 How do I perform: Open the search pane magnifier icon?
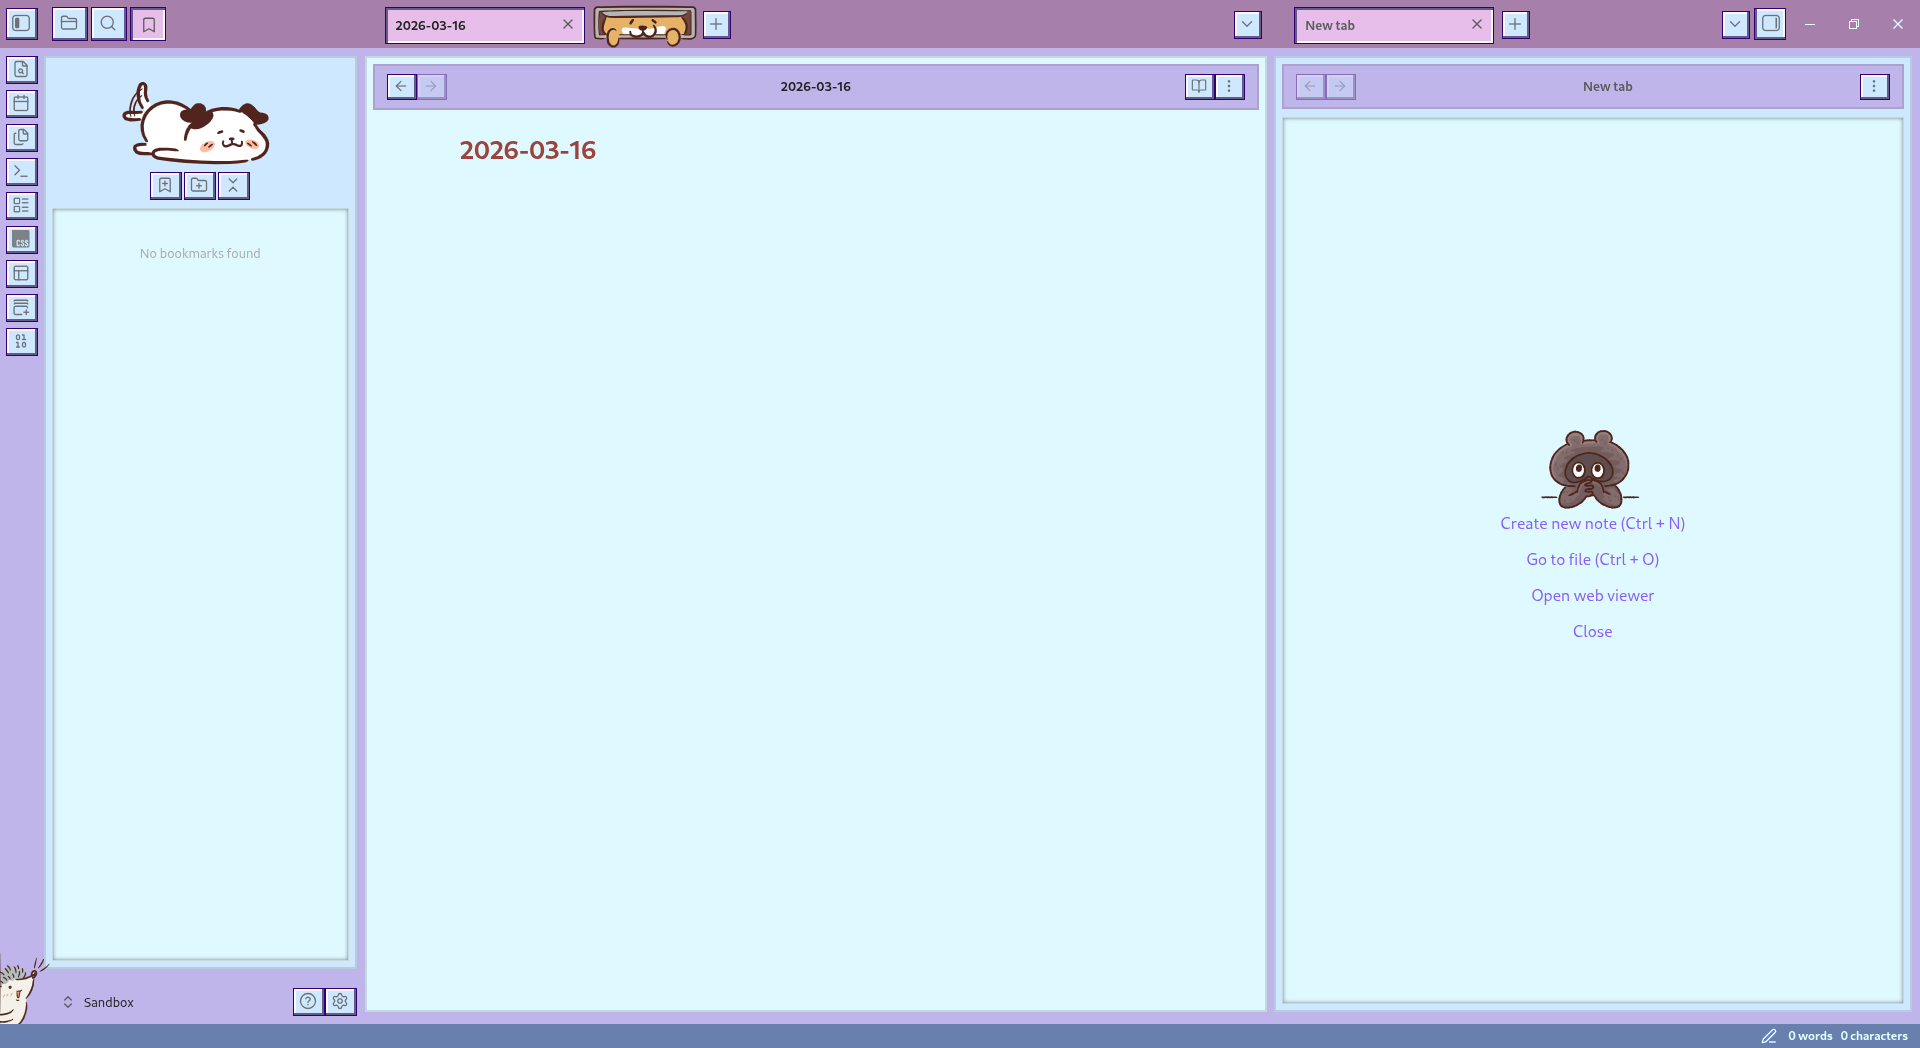(108, 23)
